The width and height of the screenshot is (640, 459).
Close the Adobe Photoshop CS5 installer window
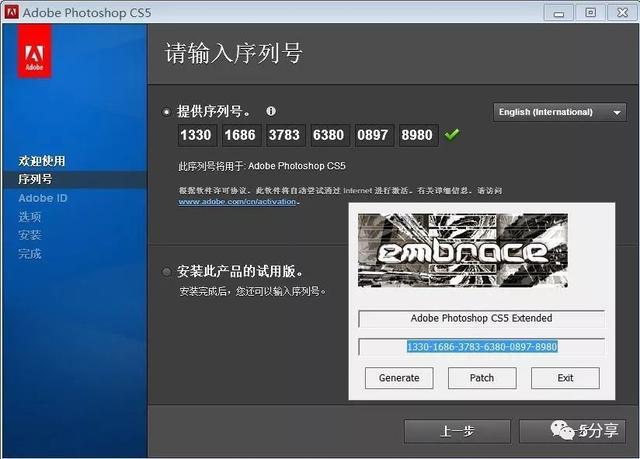tap(622, 13)
